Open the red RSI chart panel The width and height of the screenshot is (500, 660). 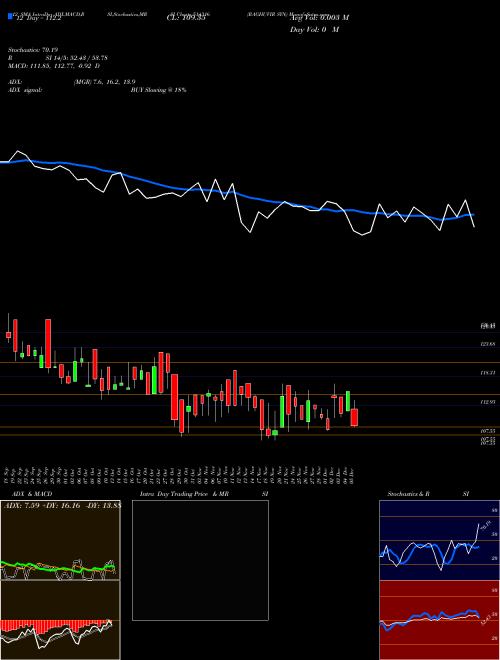pyautogui.click(x=439, y=620)
